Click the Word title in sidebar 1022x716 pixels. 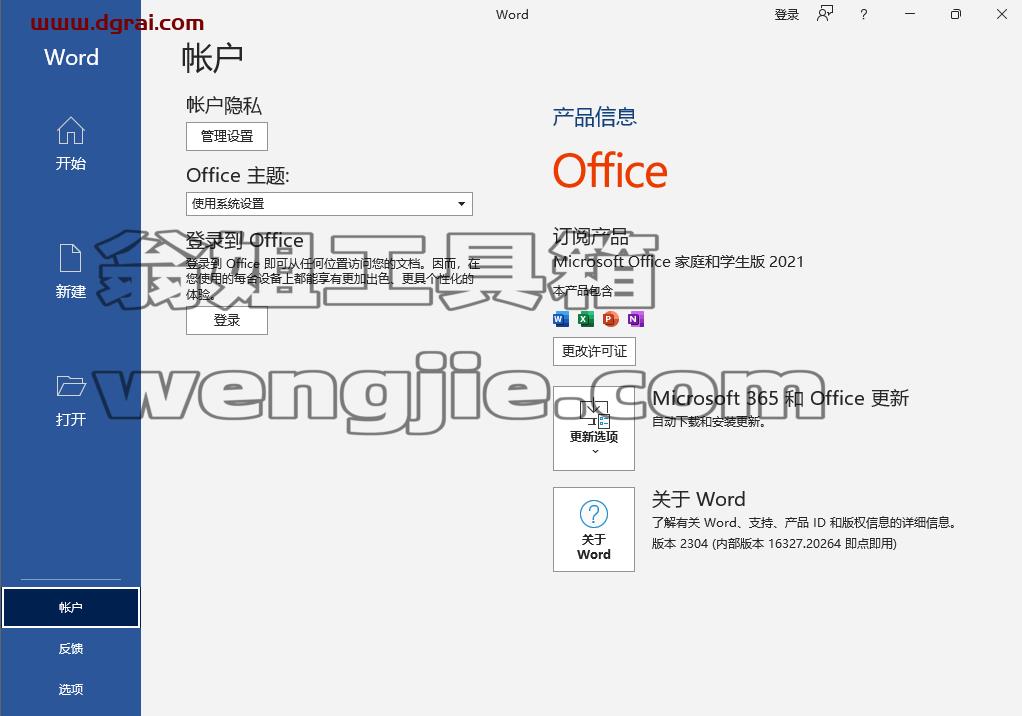pyautogui.click(x=72, y=57)
